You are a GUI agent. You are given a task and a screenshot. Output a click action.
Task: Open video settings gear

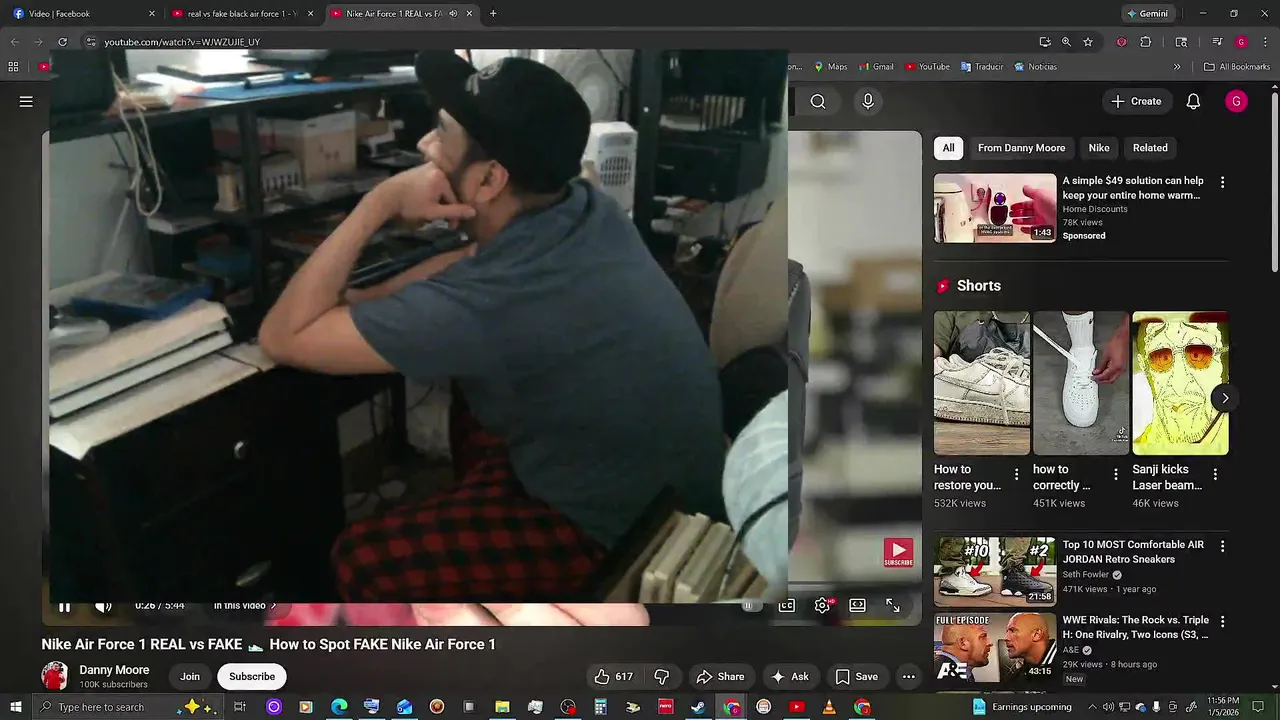click(x=822, y=605)
